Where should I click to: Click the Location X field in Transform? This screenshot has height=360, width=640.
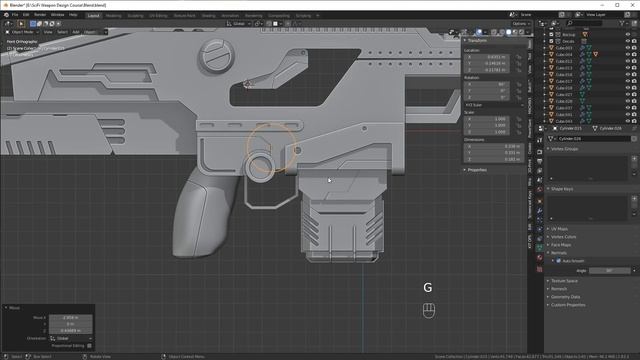[487, 57]
